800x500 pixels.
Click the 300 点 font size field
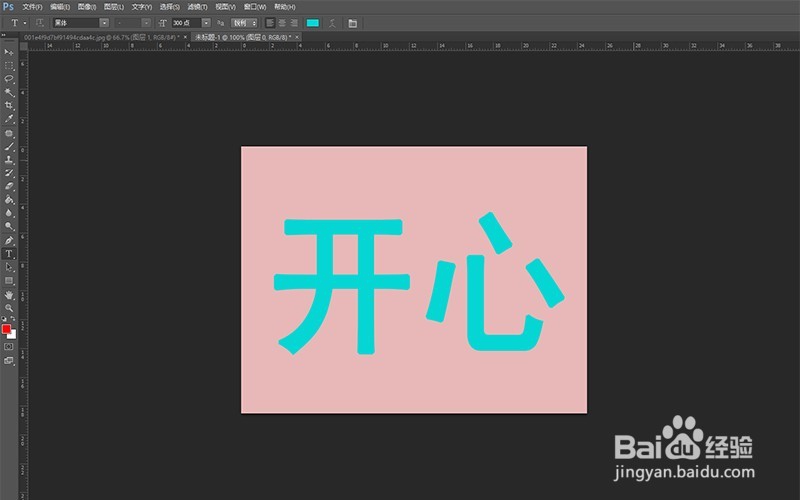pos(186,23)
